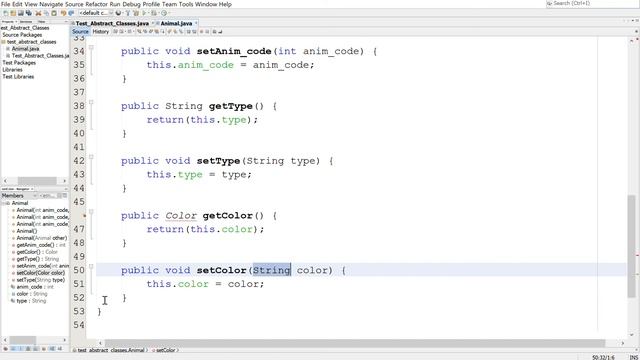Viewport: 640px width, 360px height.
Task: Switch to the History view button
Action: 101,31
